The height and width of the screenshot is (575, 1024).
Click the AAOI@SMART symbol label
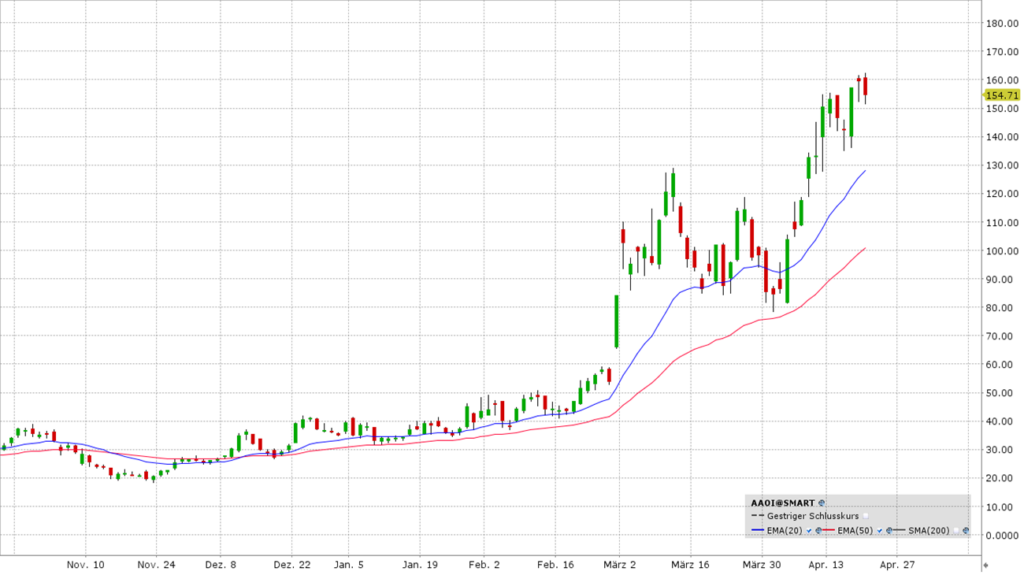click(782, 503)
